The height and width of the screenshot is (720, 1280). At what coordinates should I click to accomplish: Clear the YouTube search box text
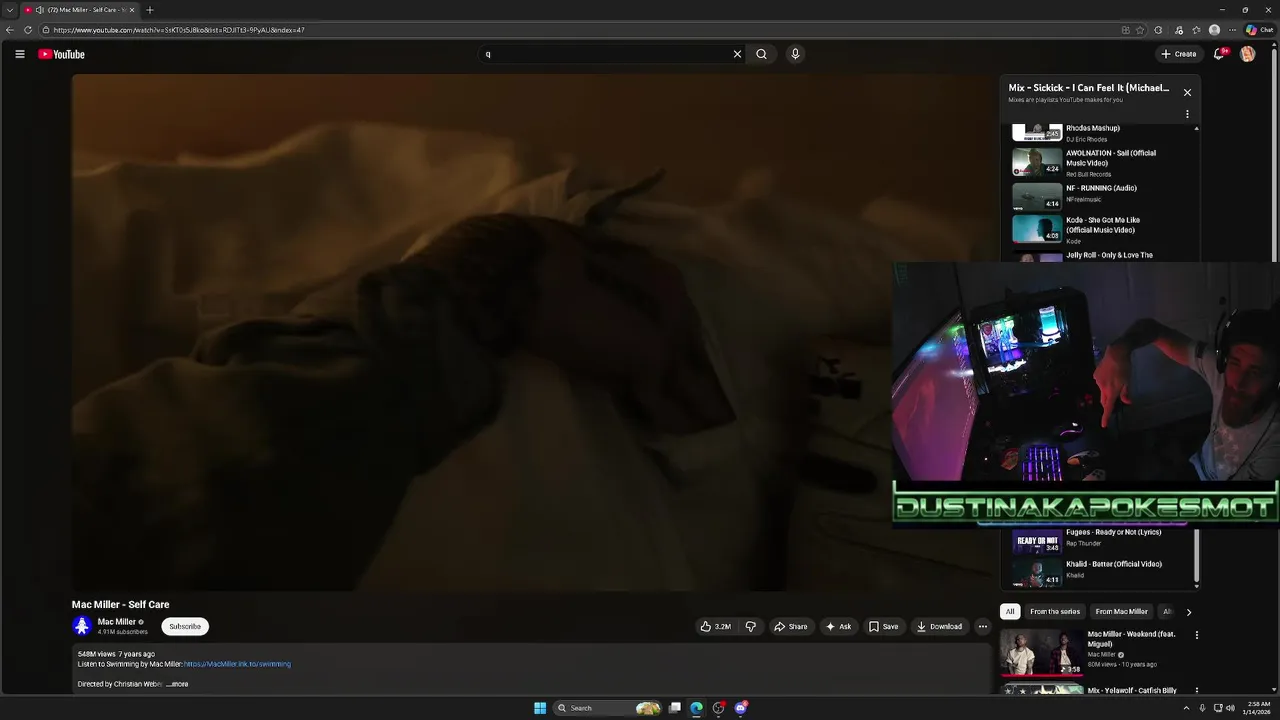737,54
